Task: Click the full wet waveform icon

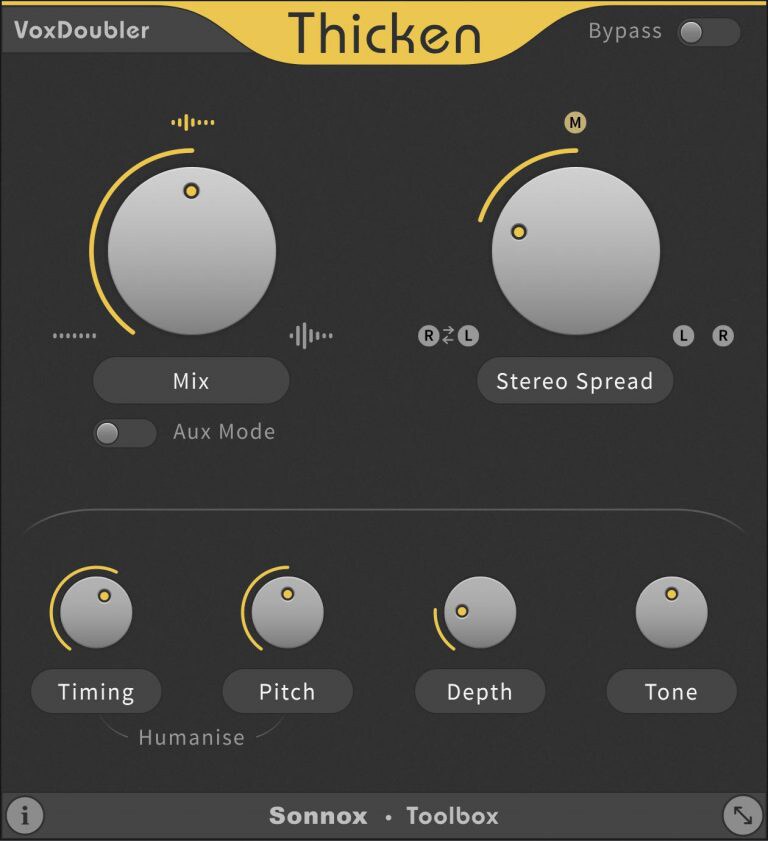Action: [311, 336]
